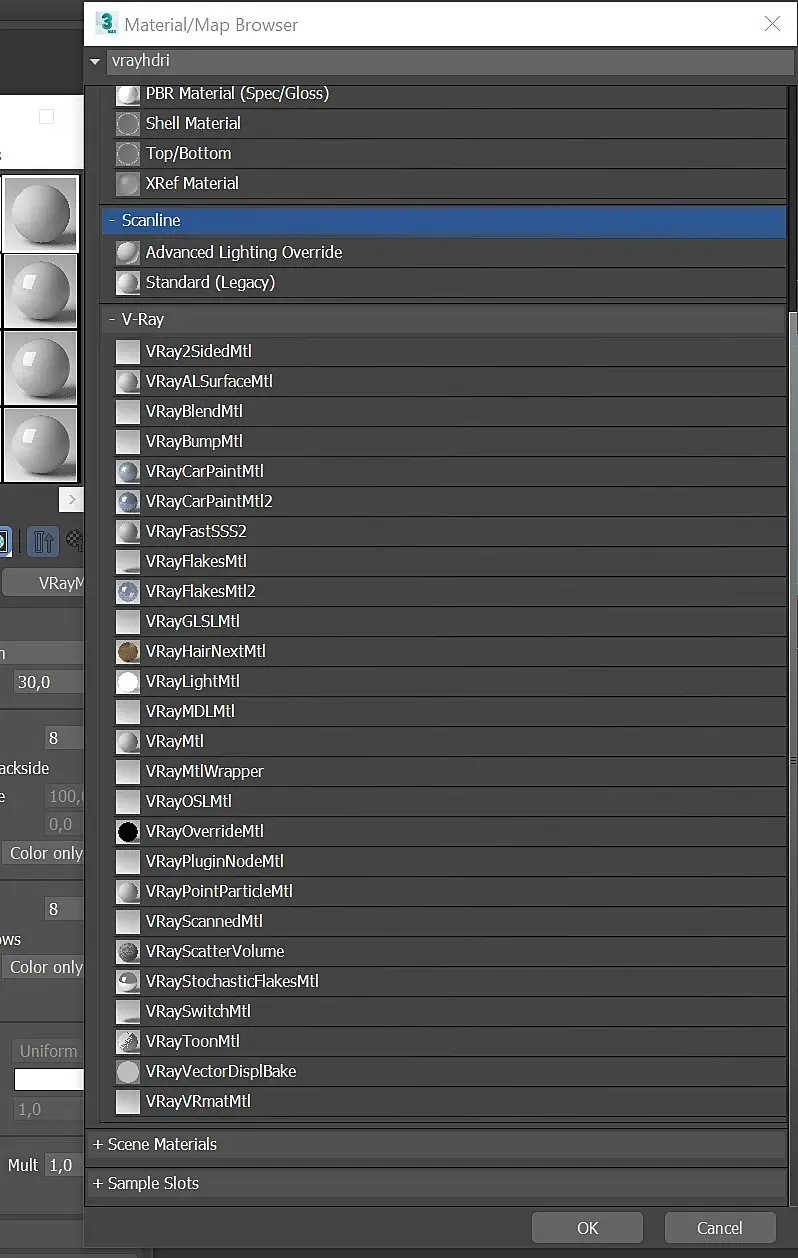Collapse the V-Ray category
Screen dimensions: 798x1258
[112, 319]
